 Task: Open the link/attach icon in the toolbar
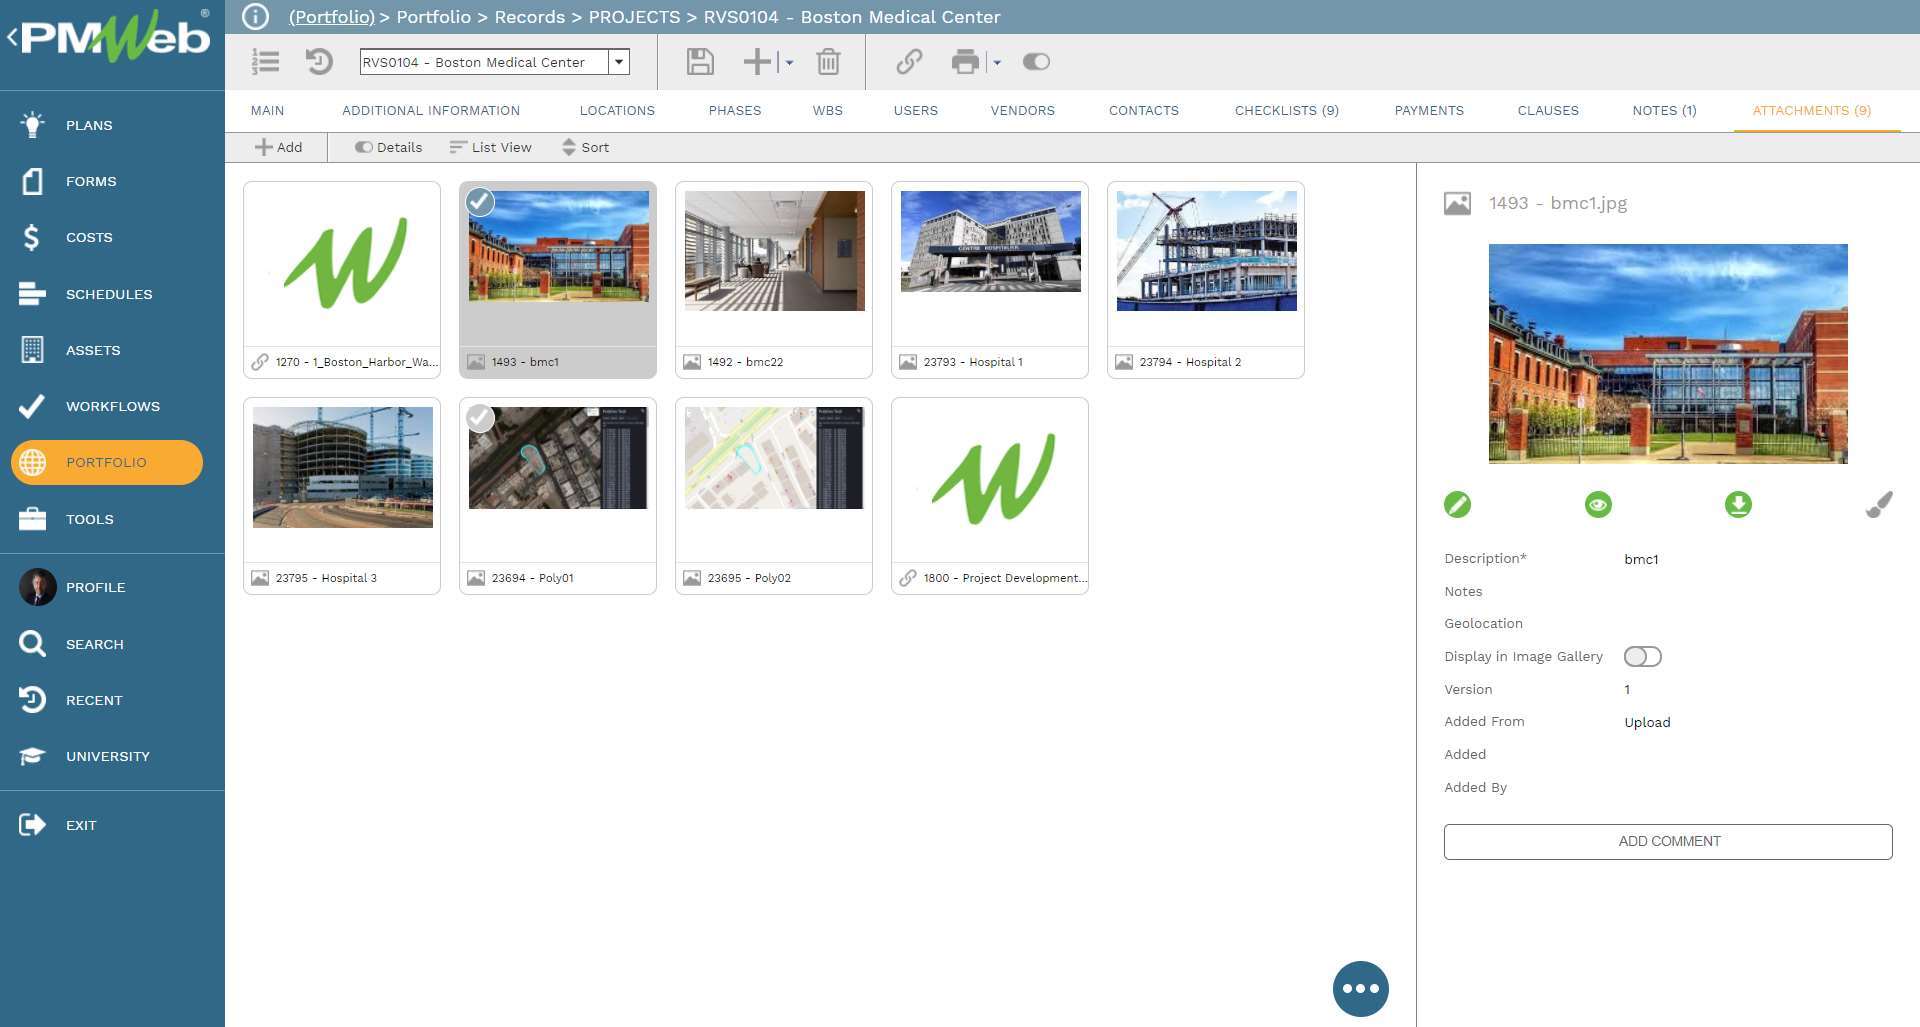pos(908,62)
